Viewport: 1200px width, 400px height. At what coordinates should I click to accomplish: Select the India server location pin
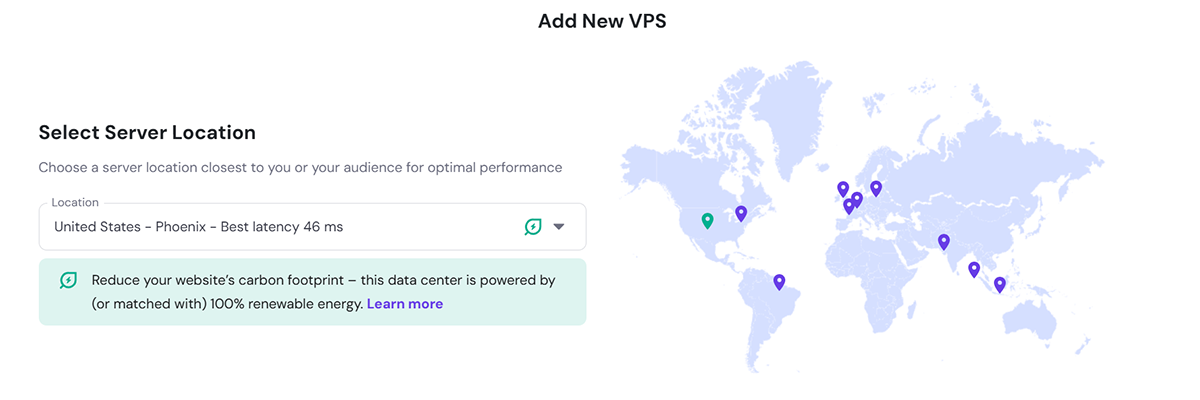point(943,241)
